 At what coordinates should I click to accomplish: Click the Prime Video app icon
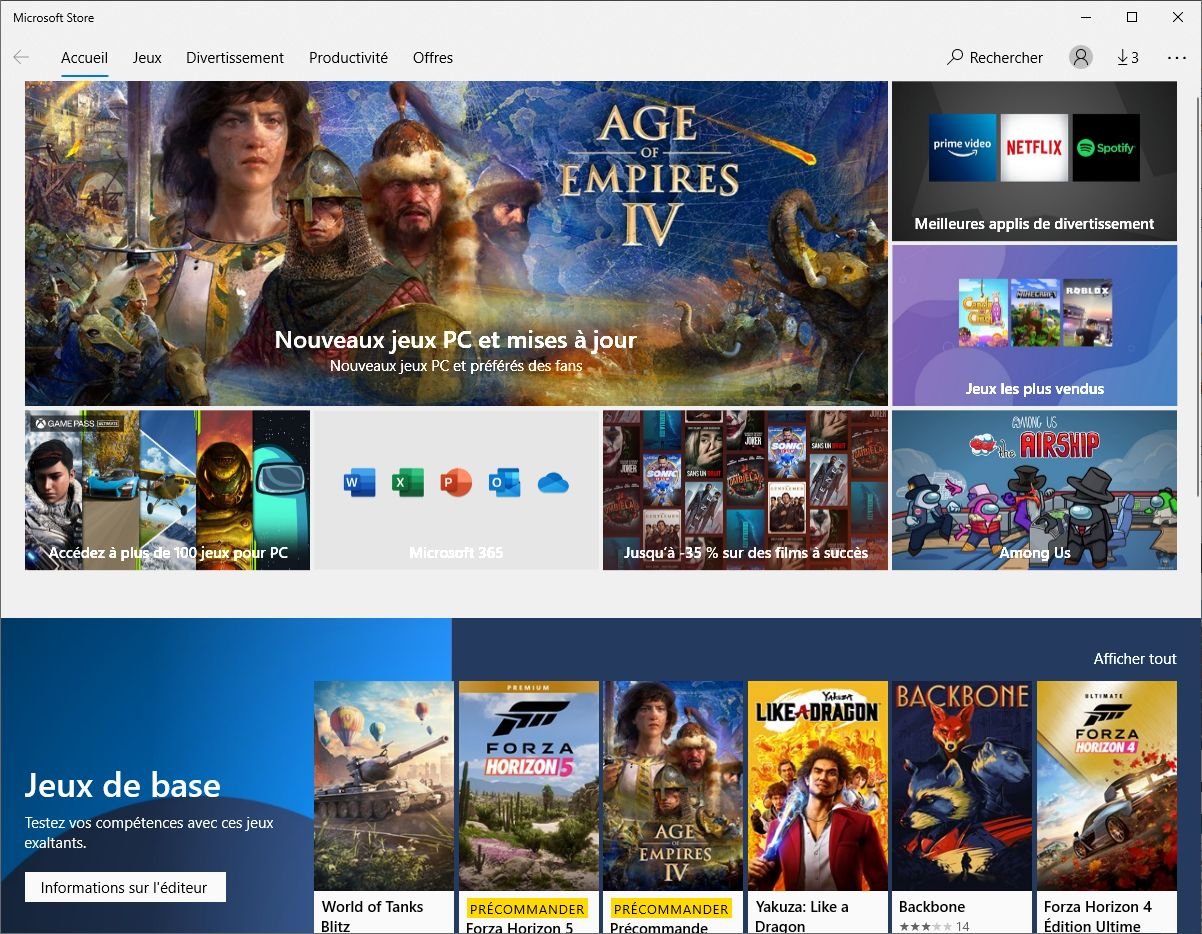pyautogui.click(x=962, y=147)
